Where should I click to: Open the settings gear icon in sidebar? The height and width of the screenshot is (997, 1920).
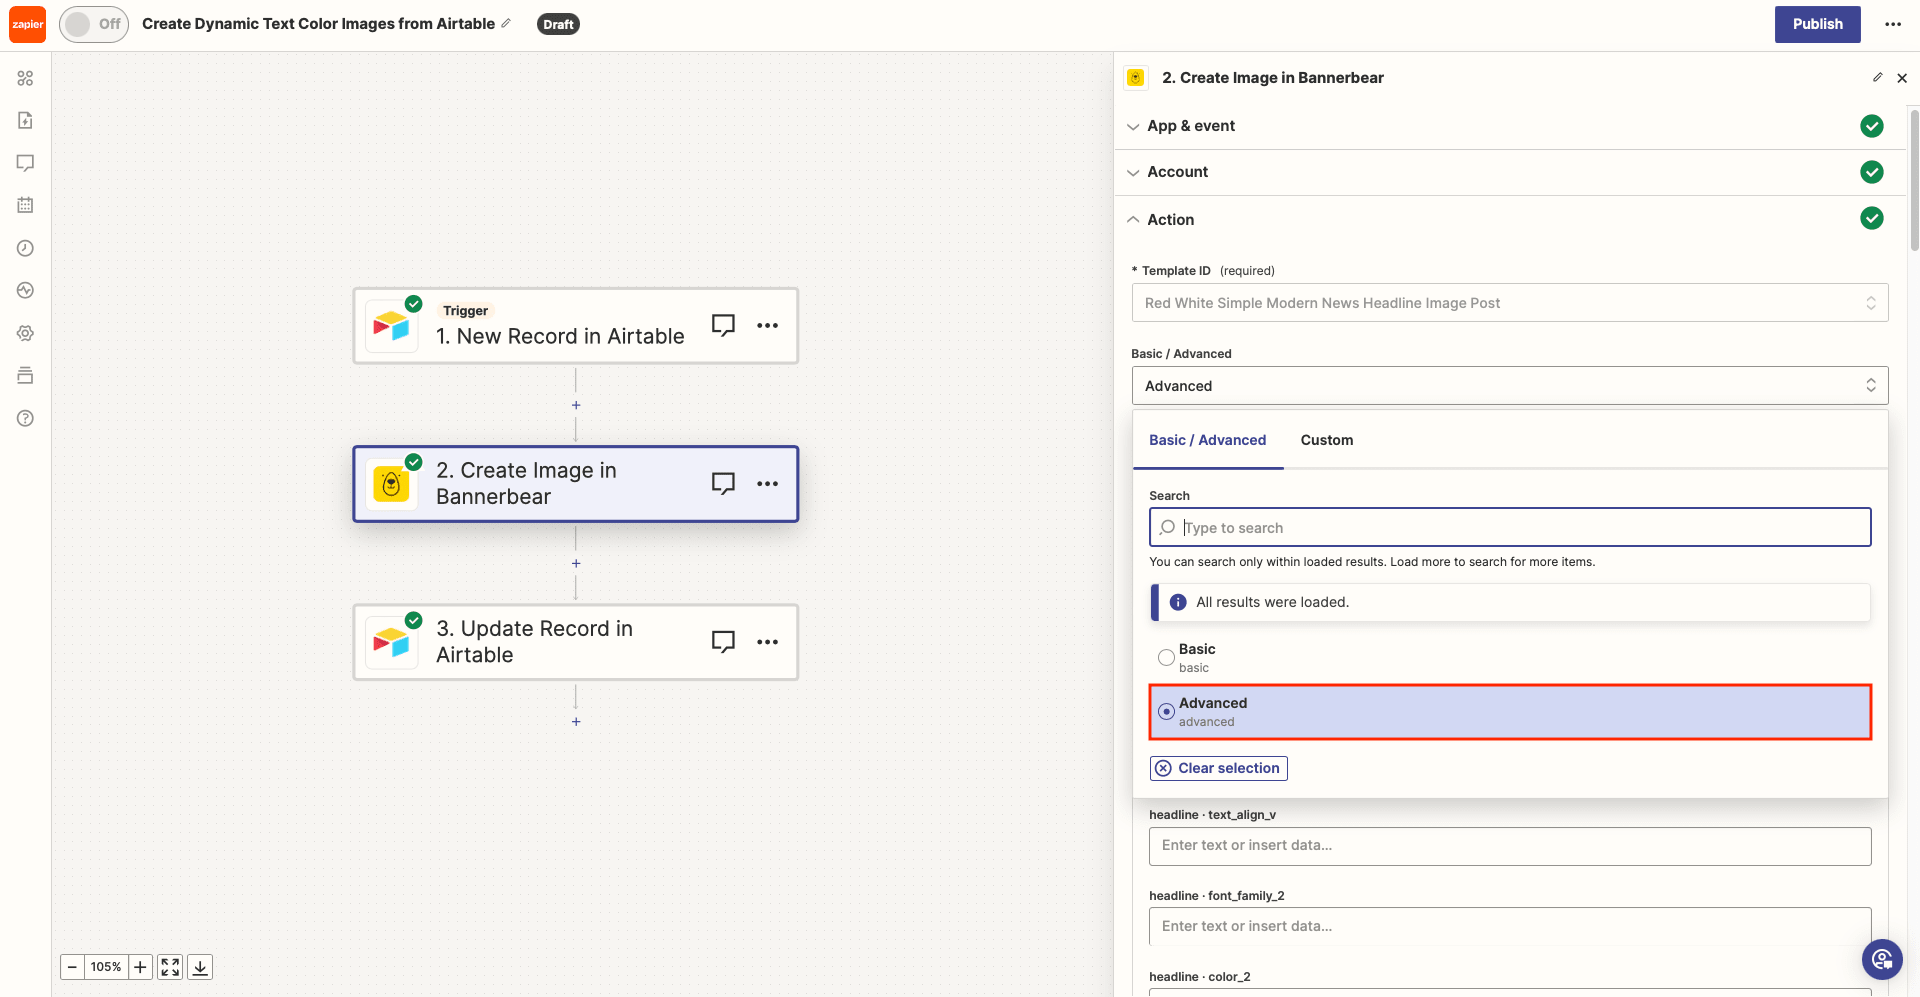25,333
